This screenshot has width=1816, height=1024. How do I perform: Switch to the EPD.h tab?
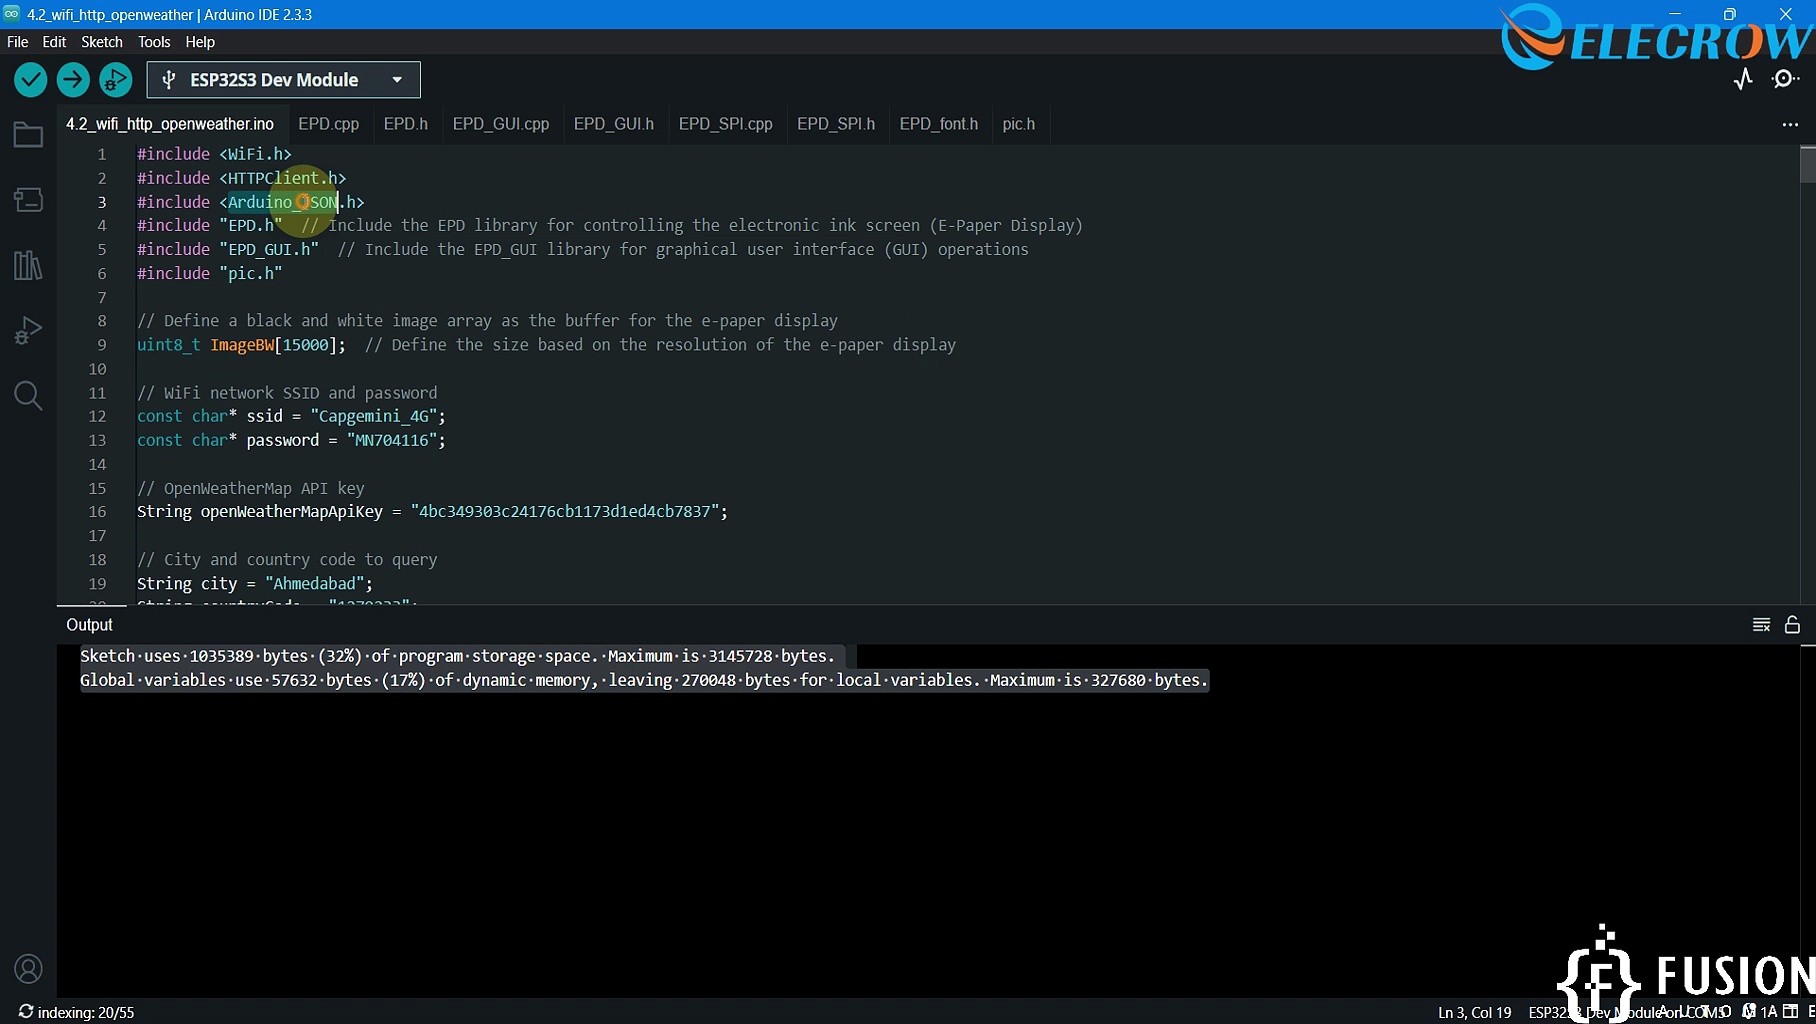click(x=406, y=124)
